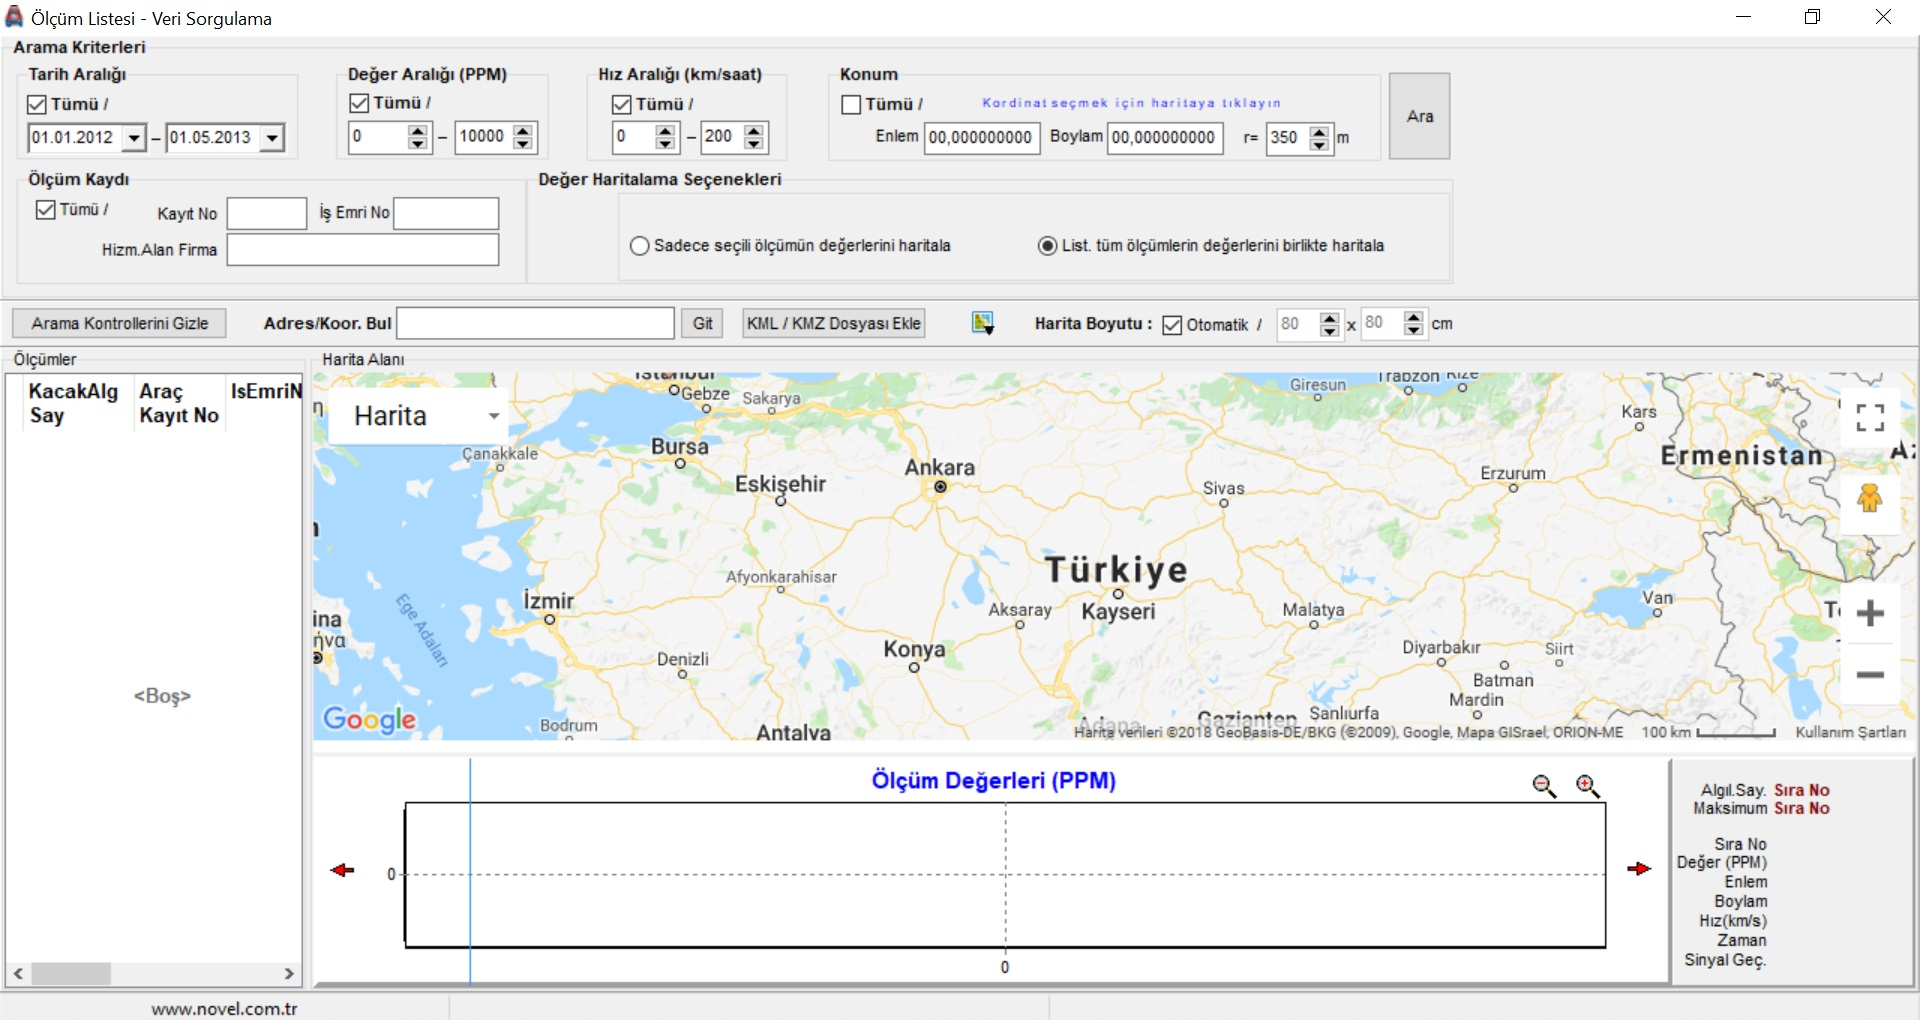This screenshot has height=1020, width=1920.
Task: Click the Araç Kayıt No column header
Action: [179, 403]
